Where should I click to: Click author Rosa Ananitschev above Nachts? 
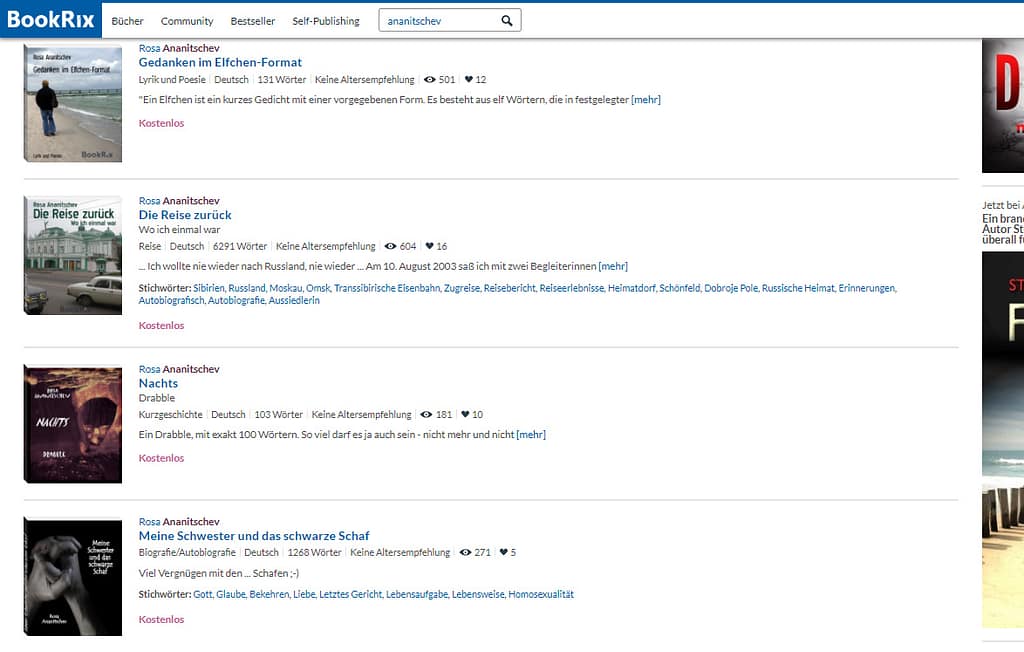pyautogui.click(x=179, y=369)
